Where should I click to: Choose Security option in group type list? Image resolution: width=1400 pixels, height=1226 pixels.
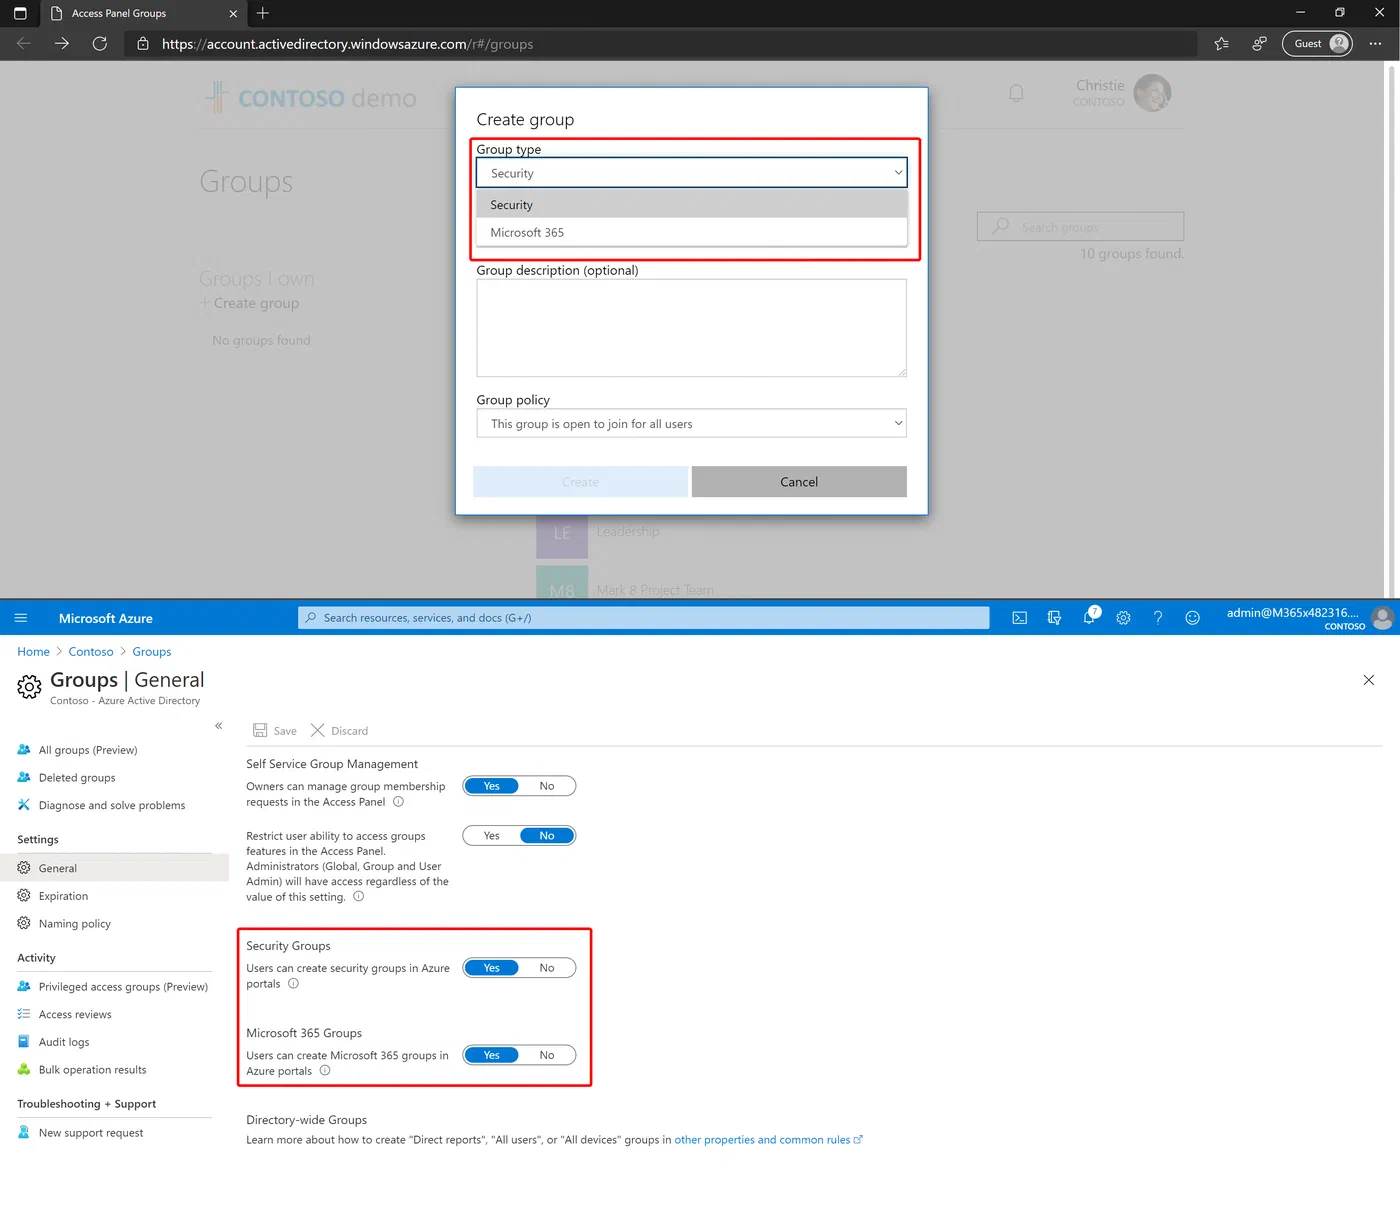tap(692, 205)
